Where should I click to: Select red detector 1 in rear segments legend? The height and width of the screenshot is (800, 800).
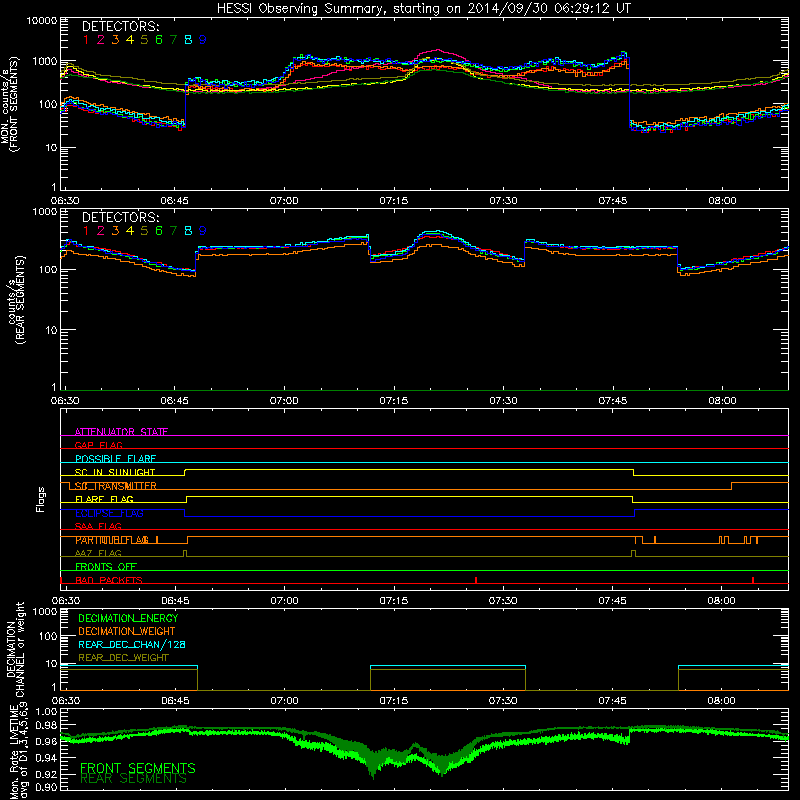pos(86,231)
